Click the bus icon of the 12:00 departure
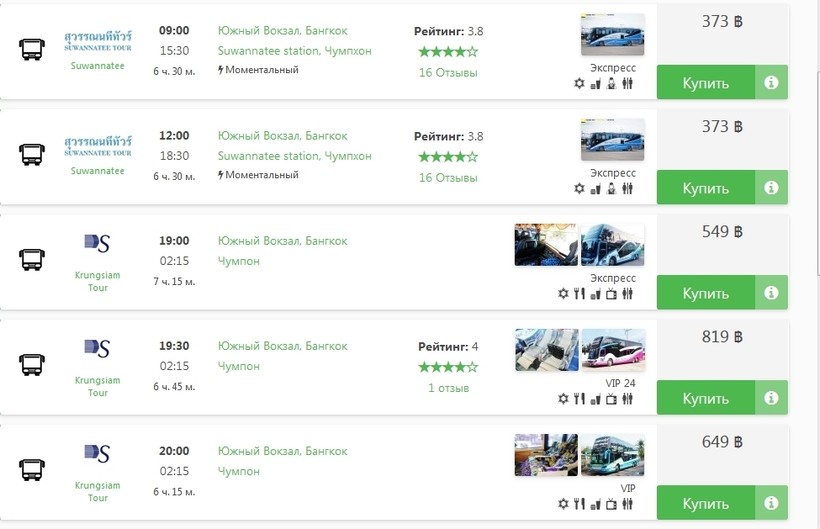Image resolution: width=820 pixels, height=529 pixels. tap(31, 154)
